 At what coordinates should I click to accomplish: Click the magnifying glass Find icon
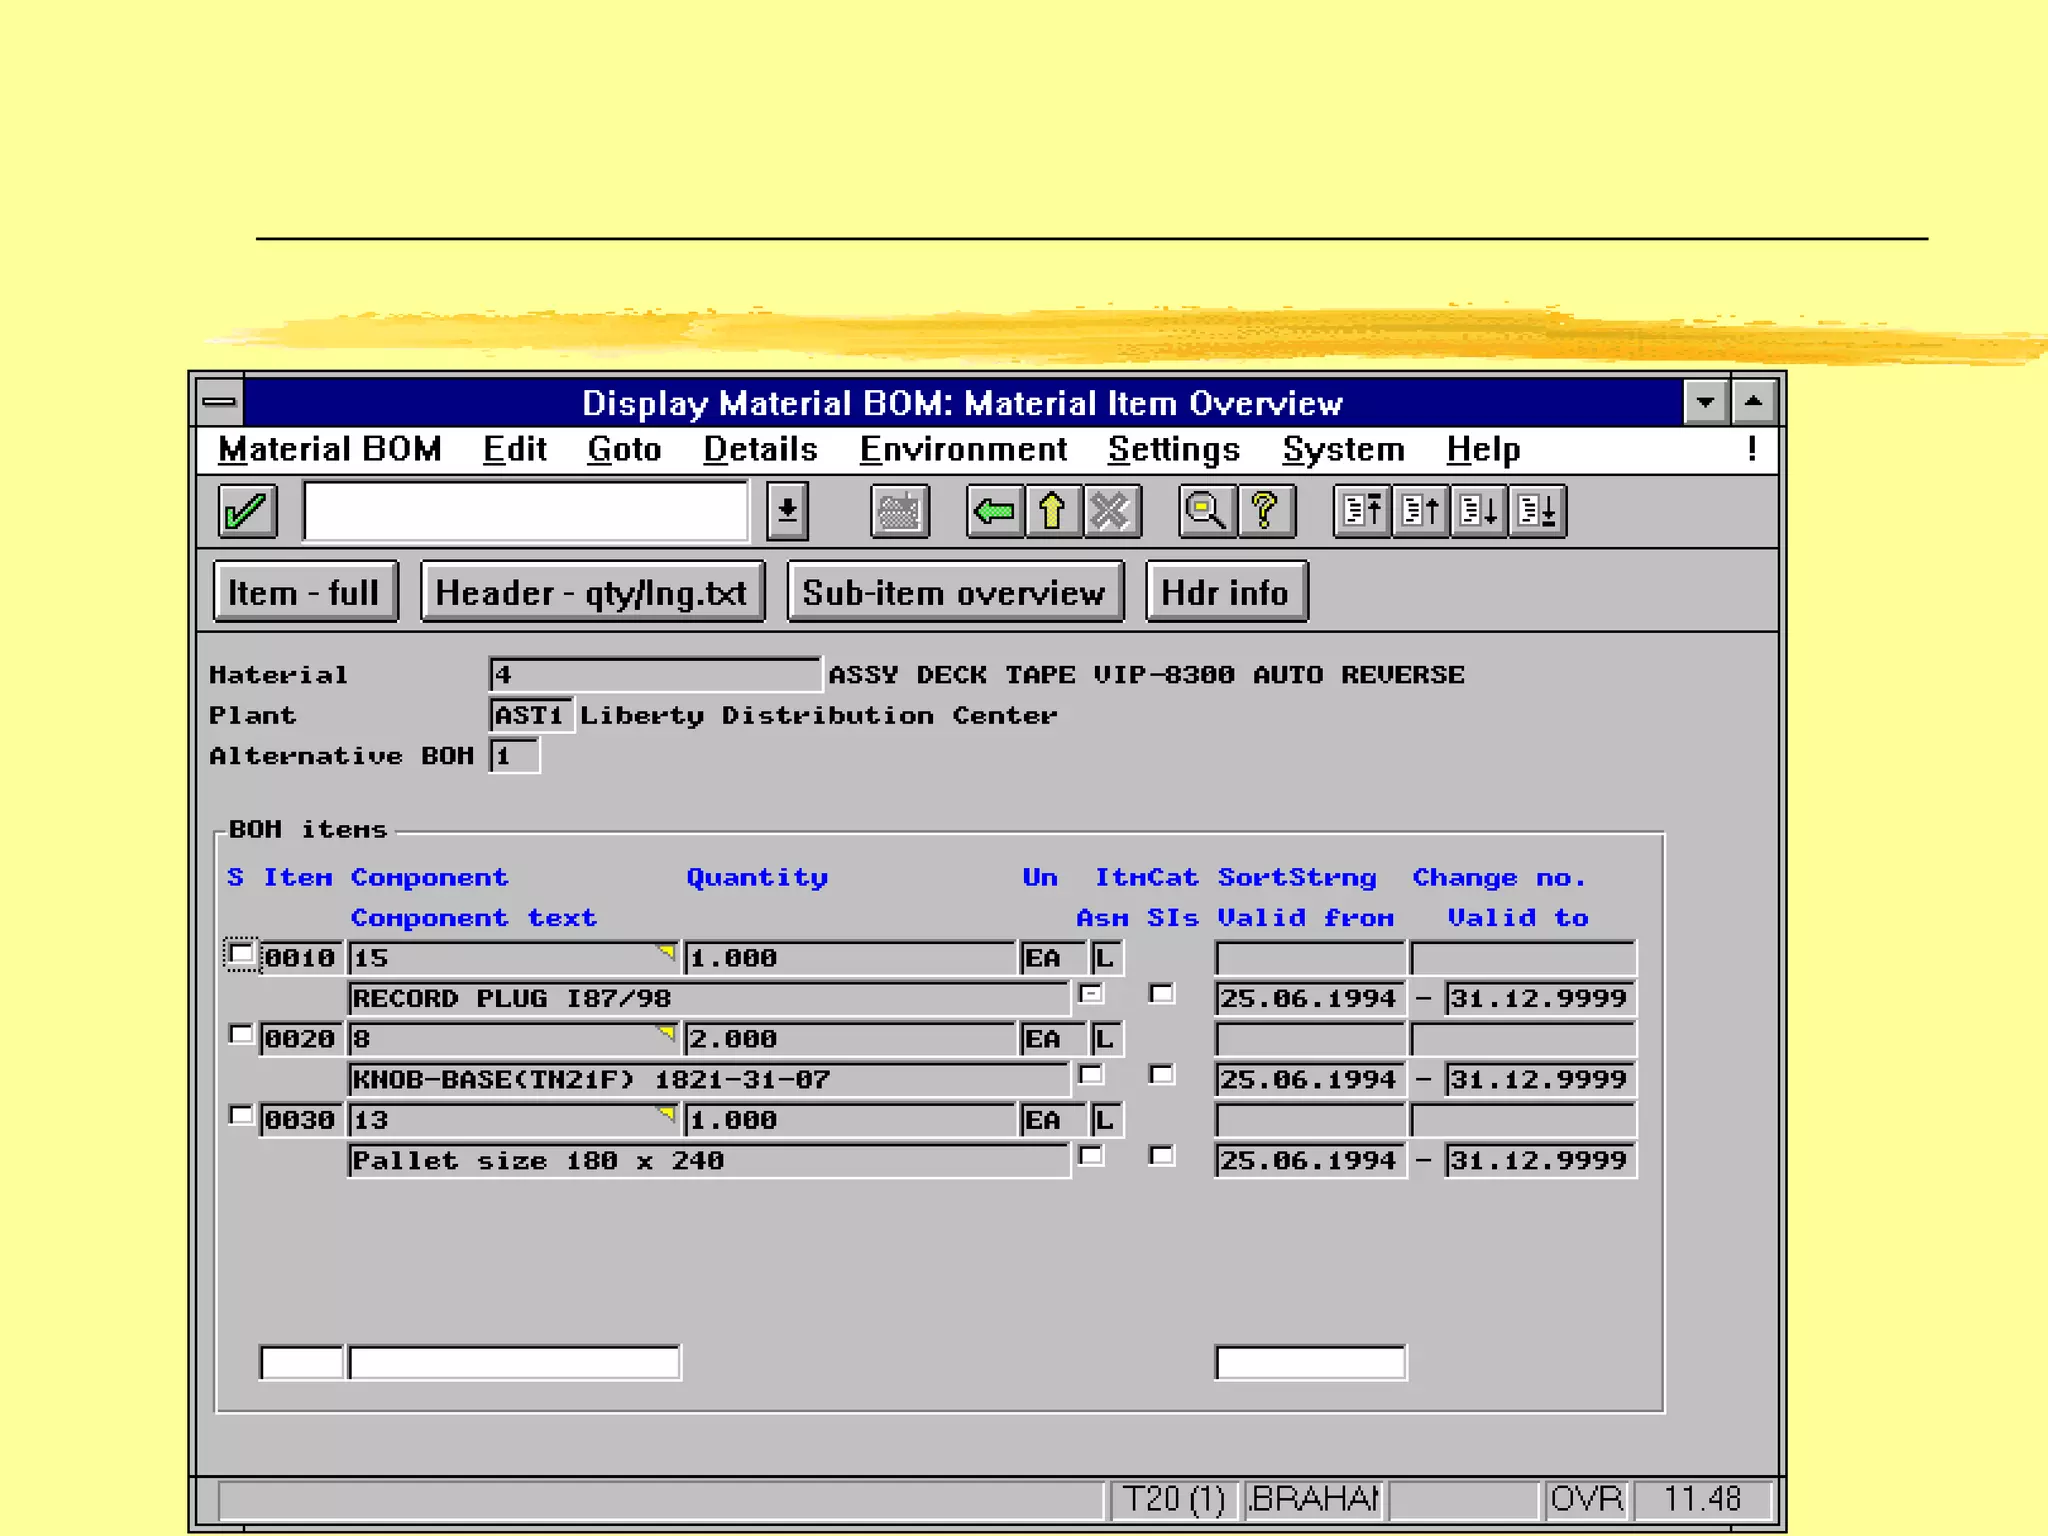point(1206,511)
